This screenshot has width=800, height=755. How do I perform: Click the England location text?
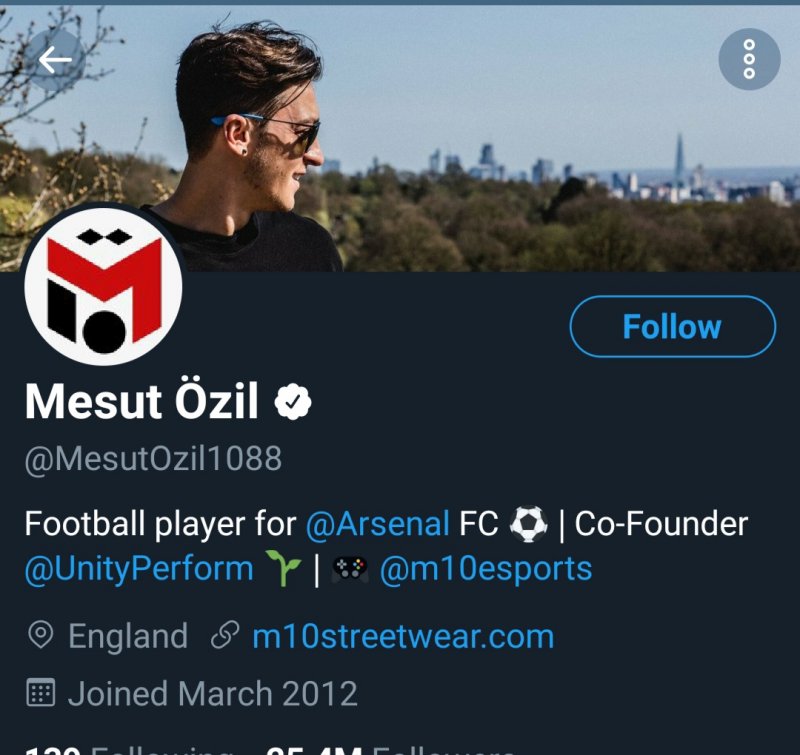[128, 636]
